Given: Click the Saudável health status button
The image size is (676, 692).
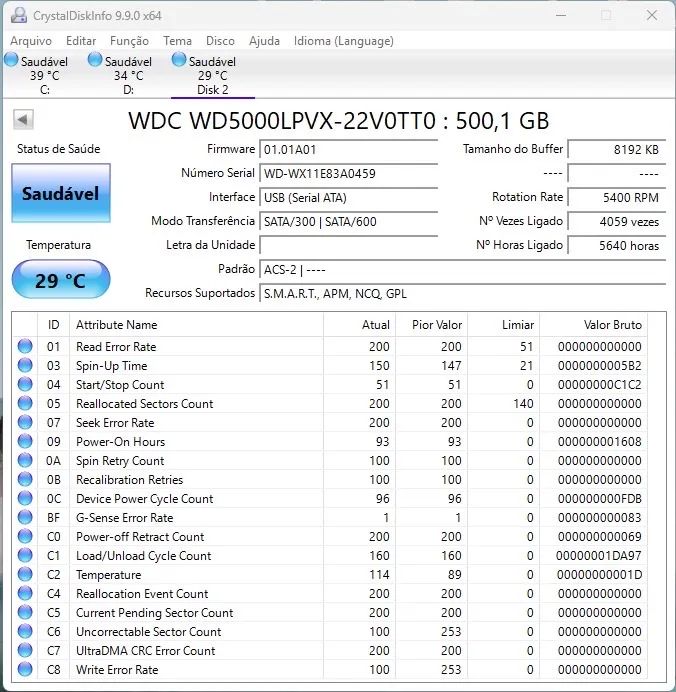Looking at the screenshot, I should [61, 193].
